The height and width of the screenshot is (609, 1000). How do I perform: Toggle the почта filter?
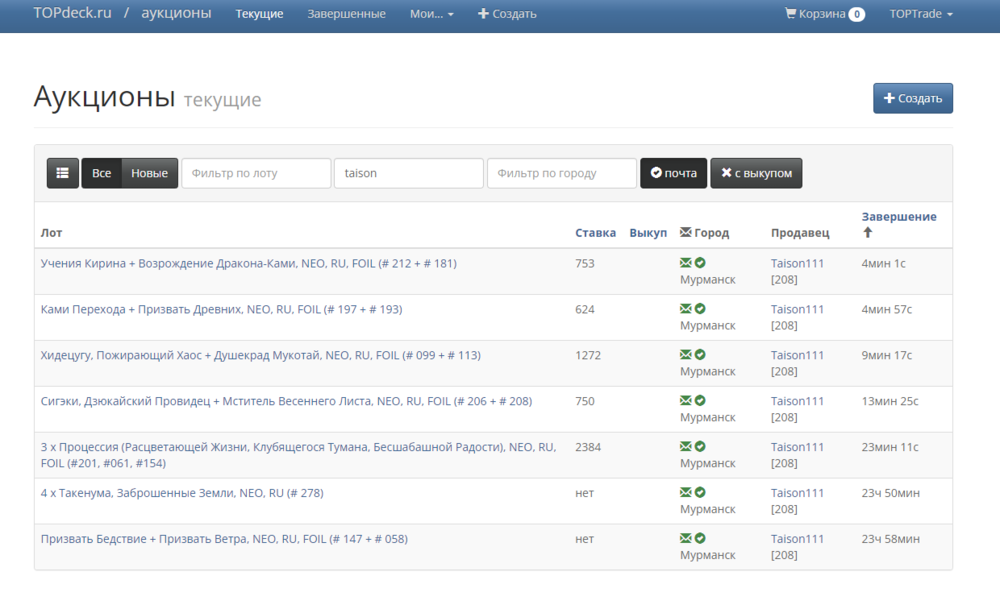click(673, 173)
